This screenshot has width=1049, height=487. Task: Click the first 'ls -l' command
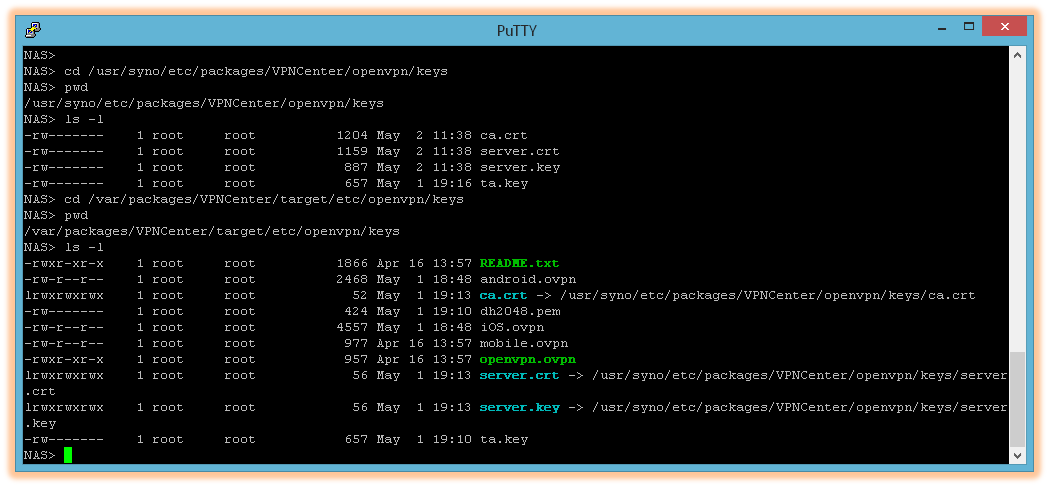pos(84,119)
